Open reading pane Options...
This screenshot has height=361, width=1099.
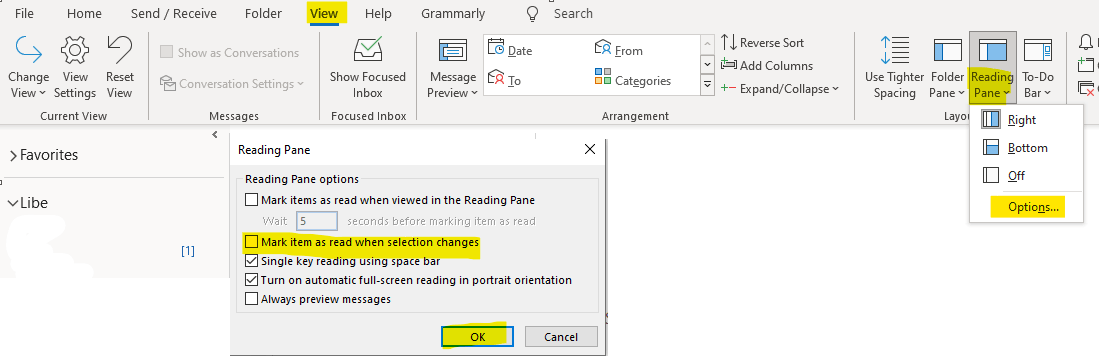pos(1033,207)
